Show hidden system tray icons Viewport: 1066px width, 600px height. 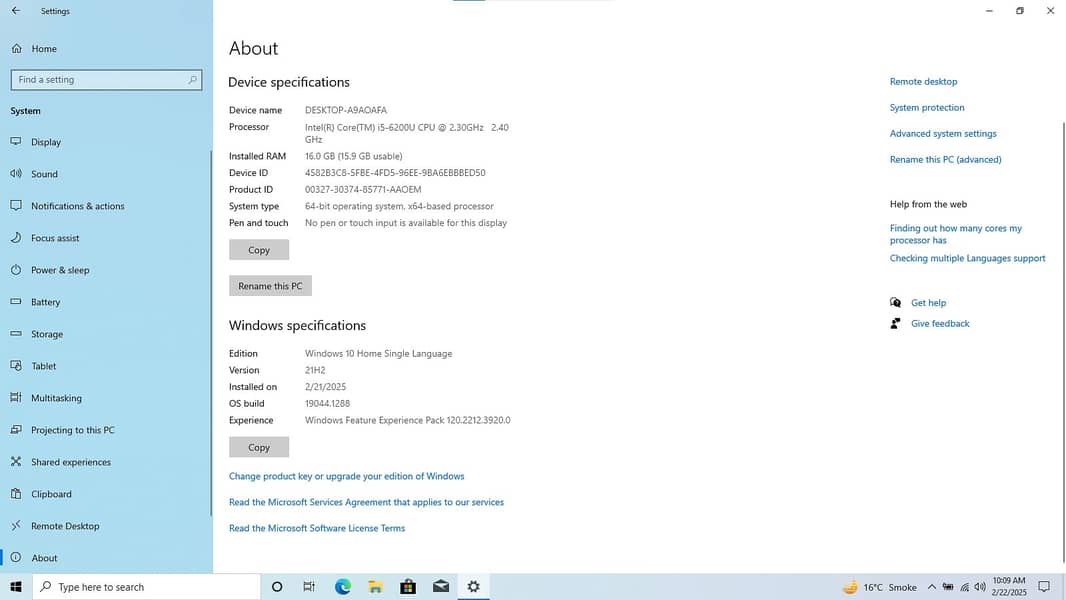pos(932,587)
